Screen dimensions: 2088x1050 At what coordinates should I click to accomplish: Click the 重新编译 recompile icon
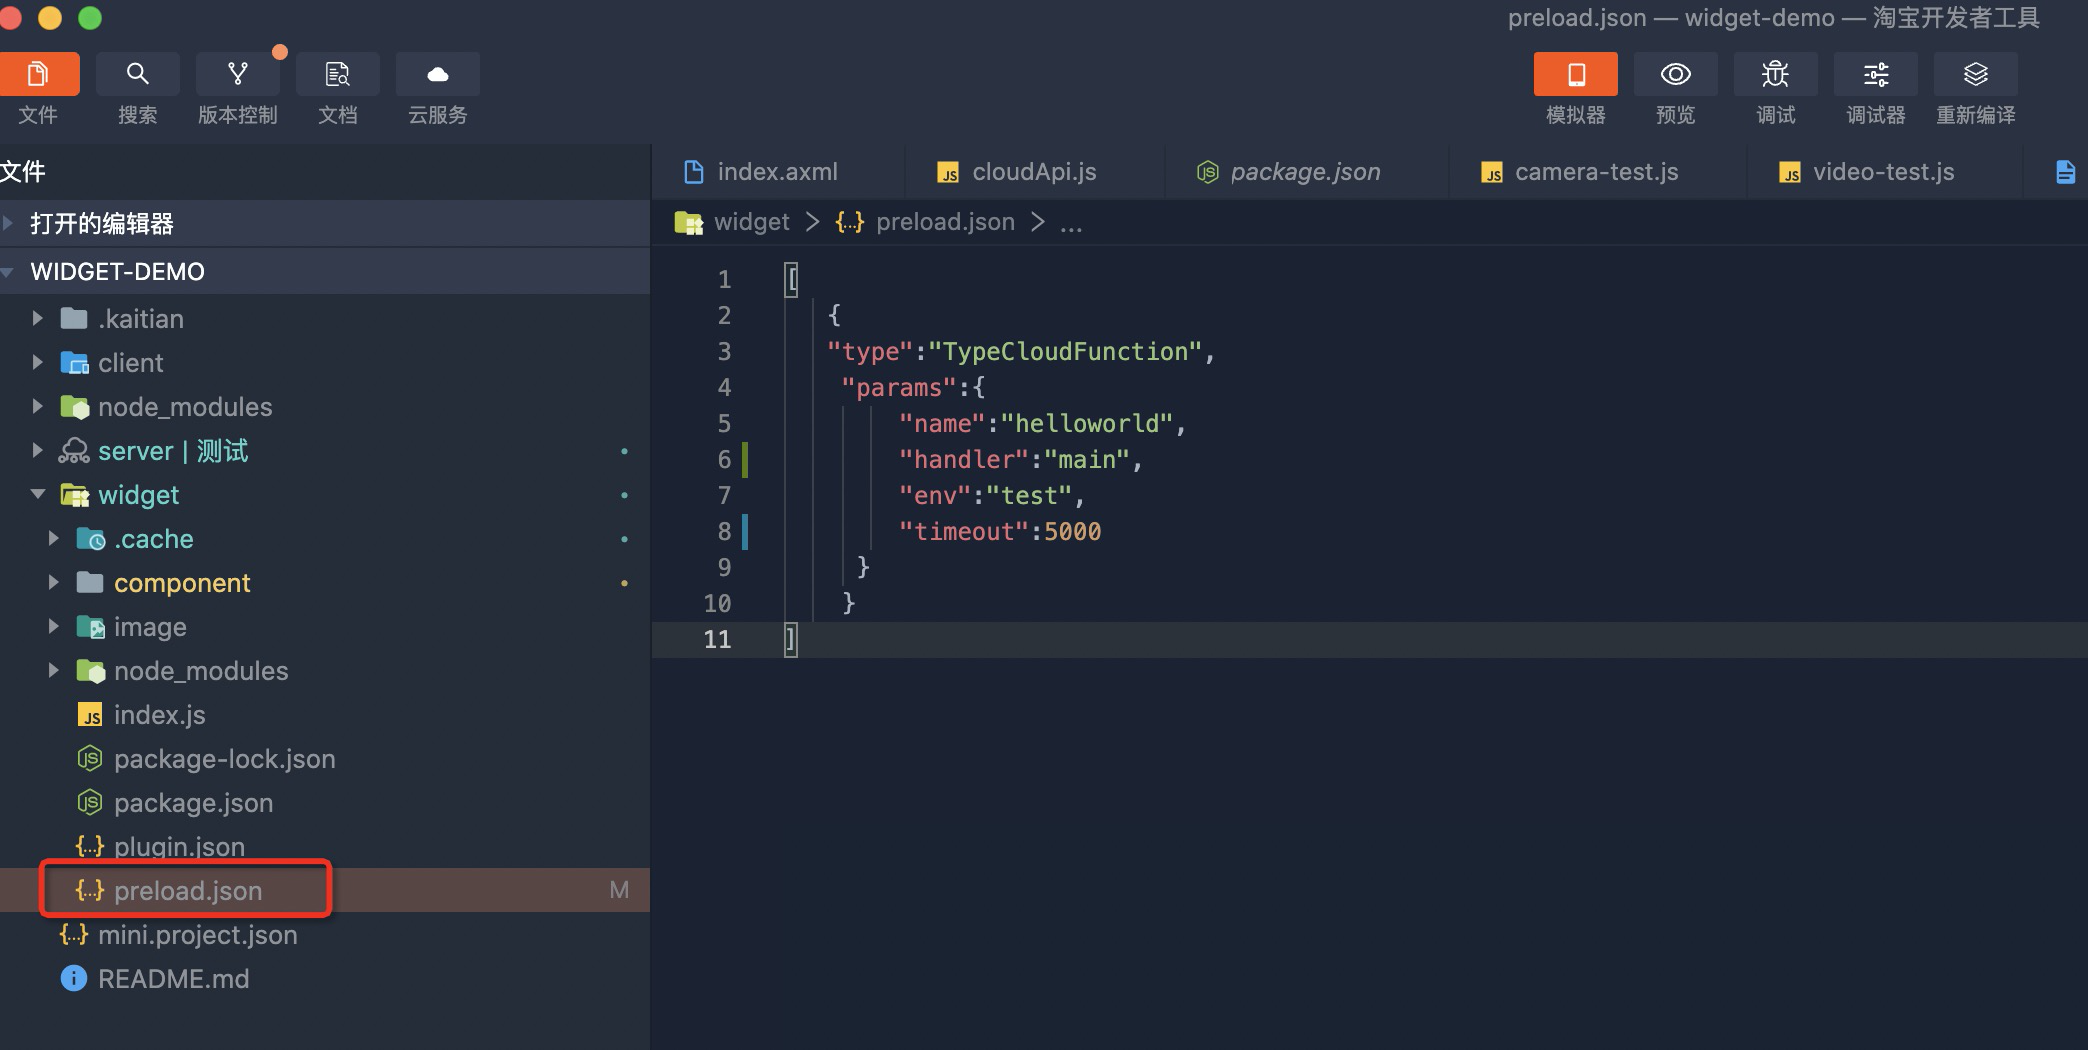pos(1976,74)
